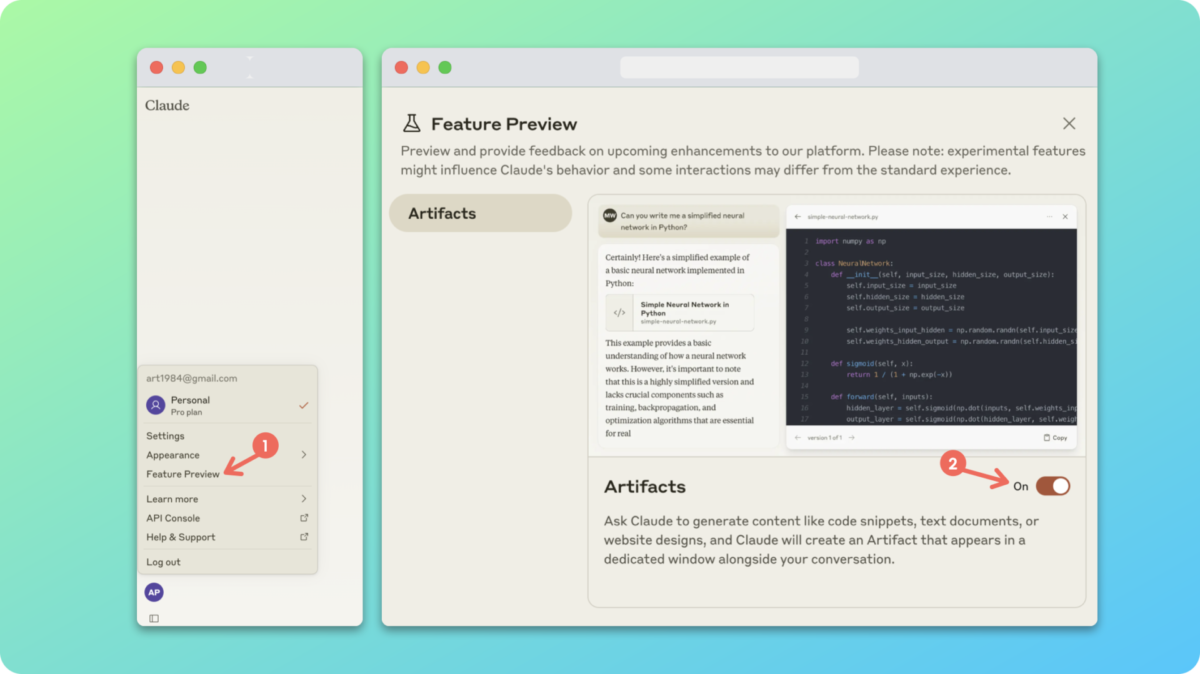Screen dimensions: 1200x674
Task: Click Log out
Action: pyautogui.click(x=163, y=562)
